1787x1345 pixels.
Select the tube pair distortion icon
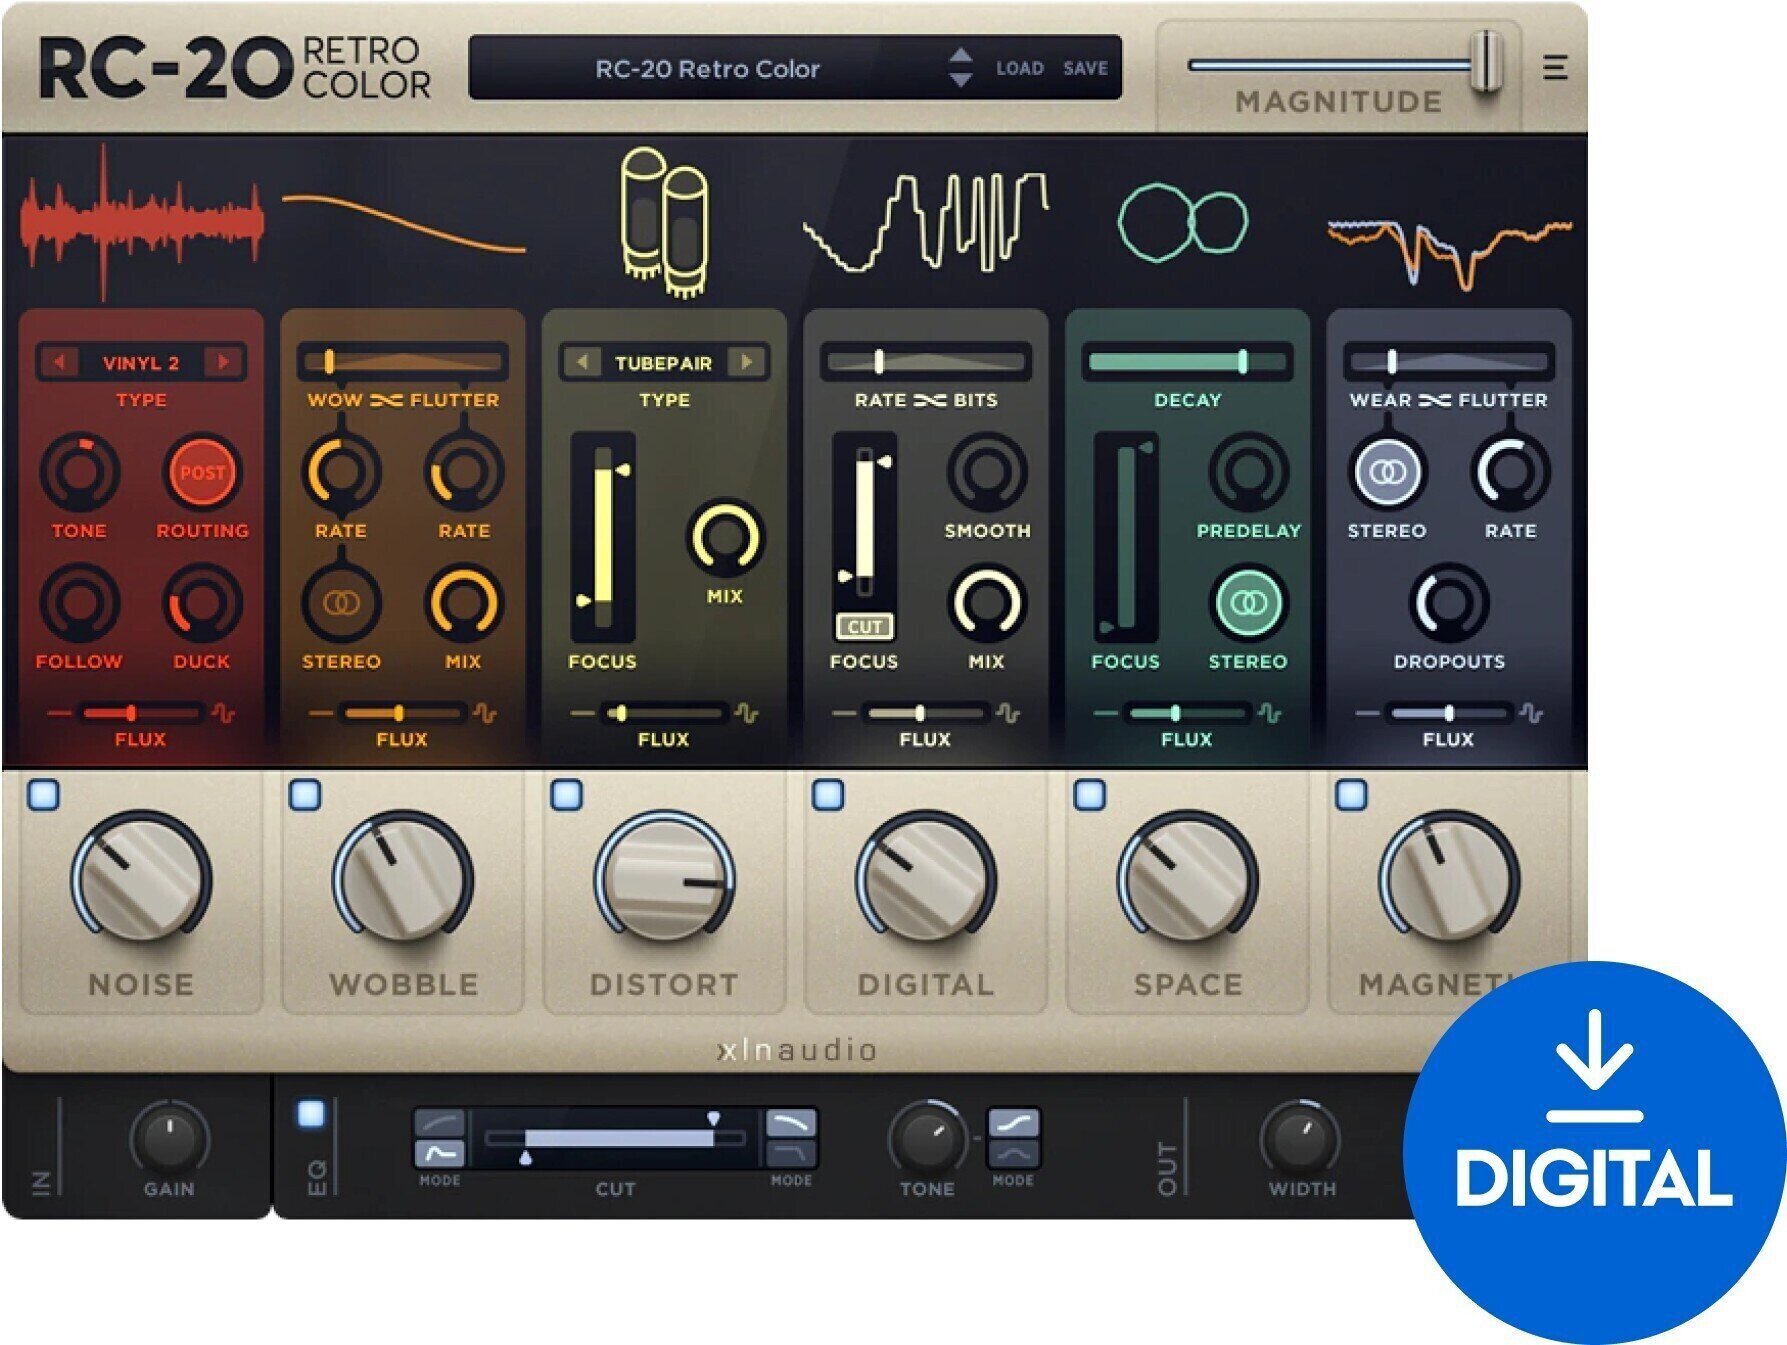[x=665, y=220]
